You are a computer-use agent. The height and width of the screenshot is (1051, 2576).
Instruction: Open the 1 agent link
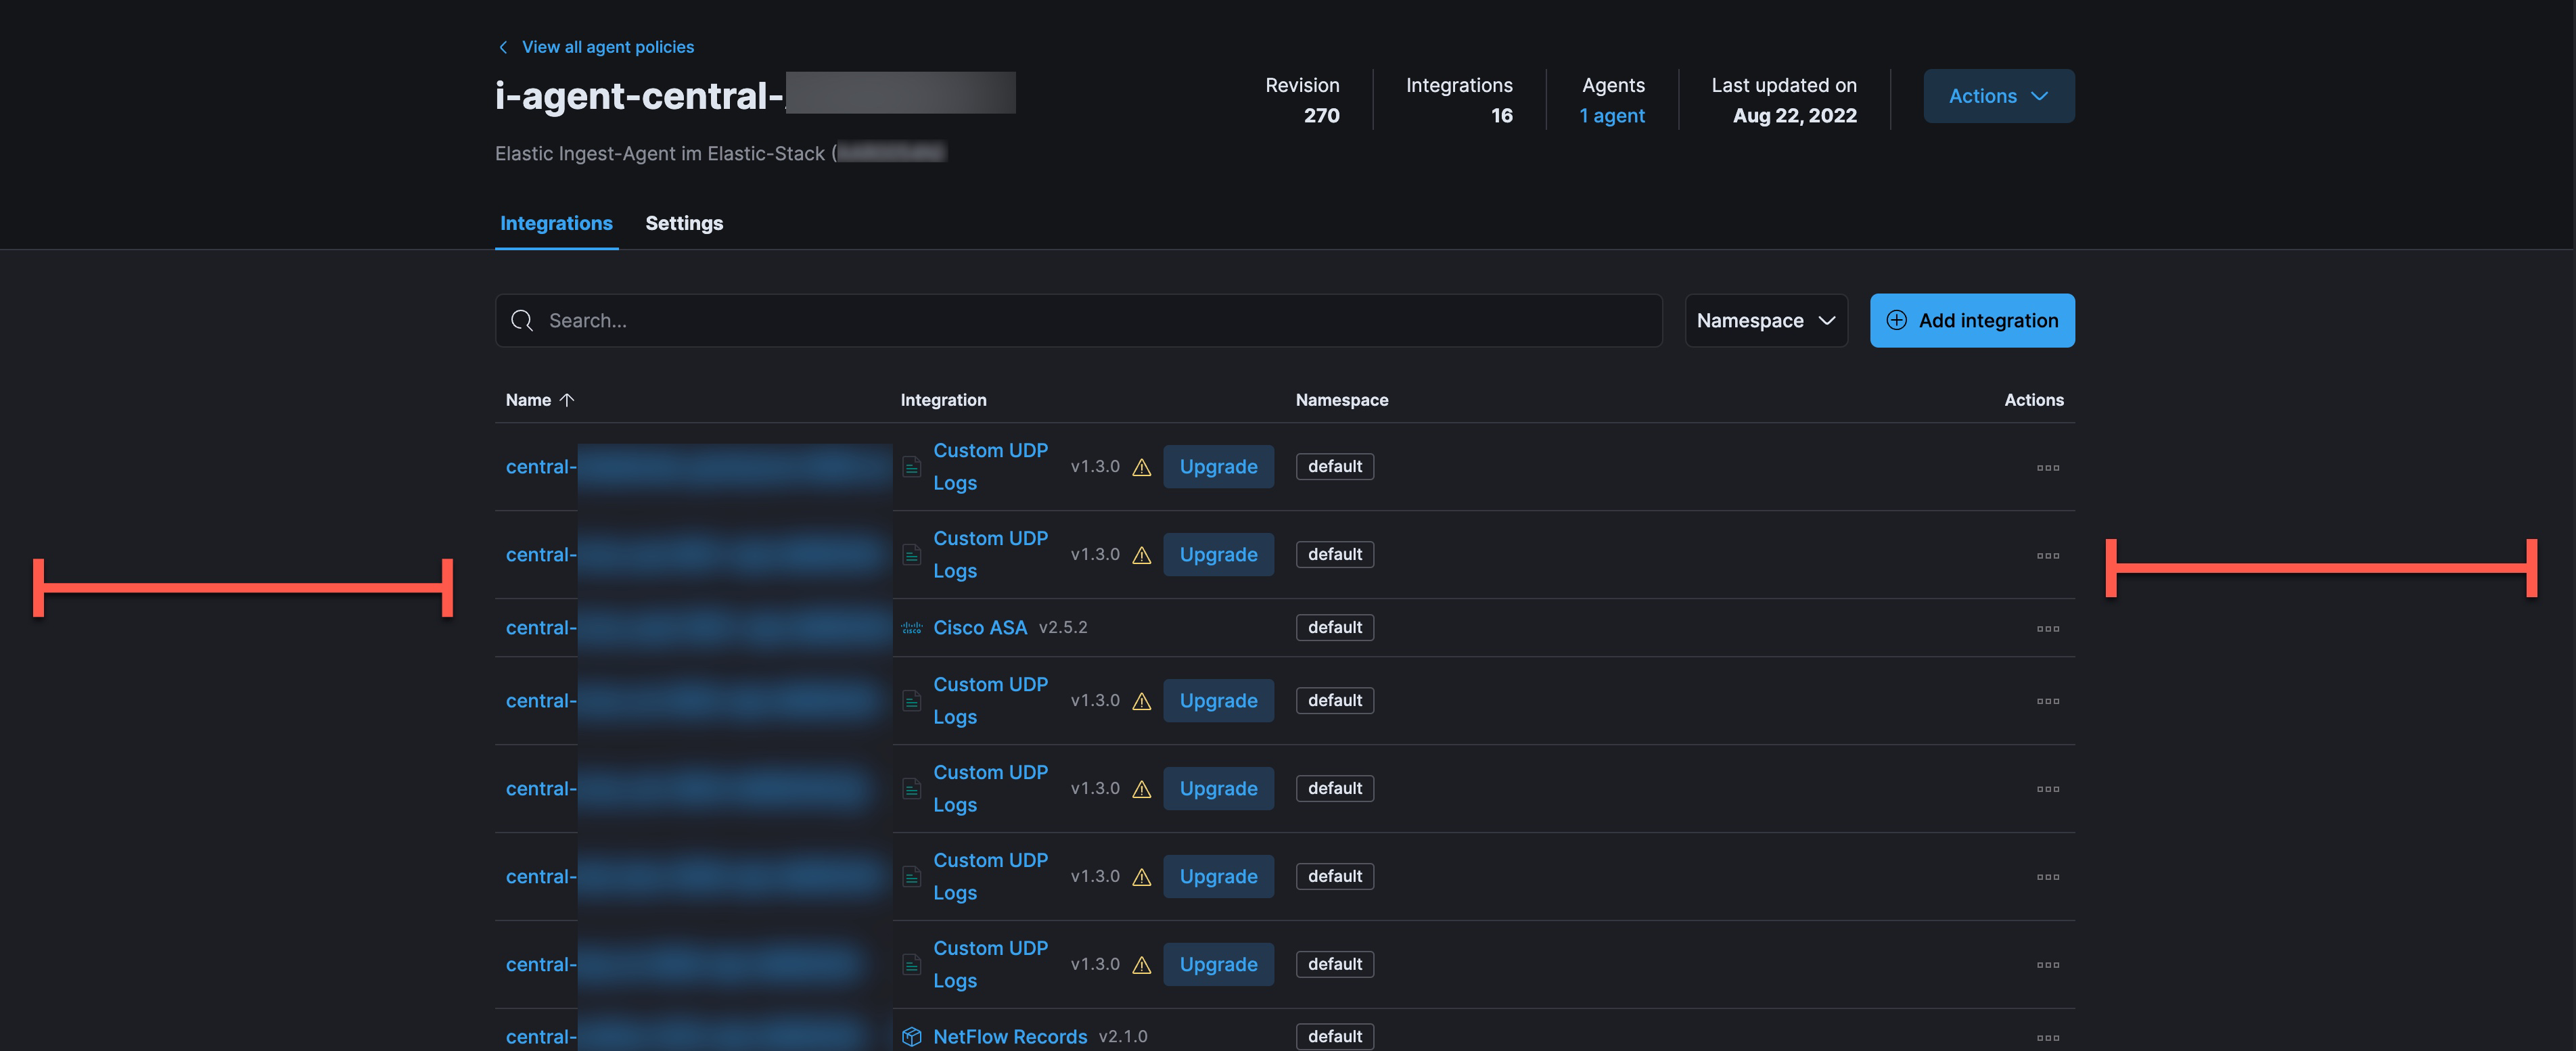tap(1611, 115)
